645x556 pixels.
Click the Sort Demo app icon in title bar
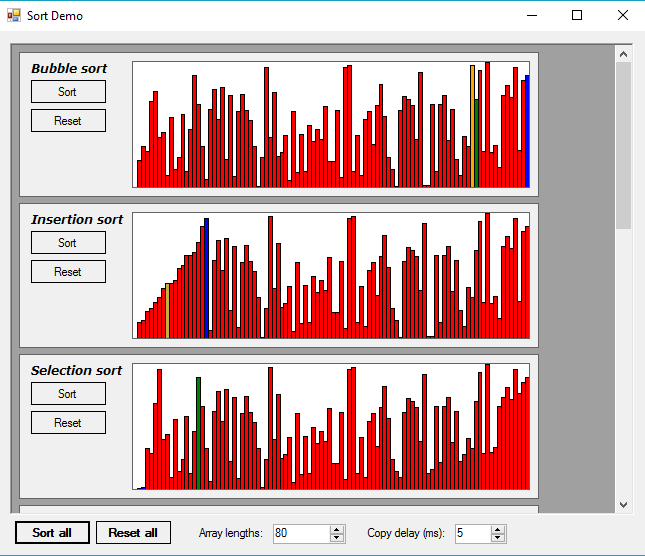click(x=14, y=15)
